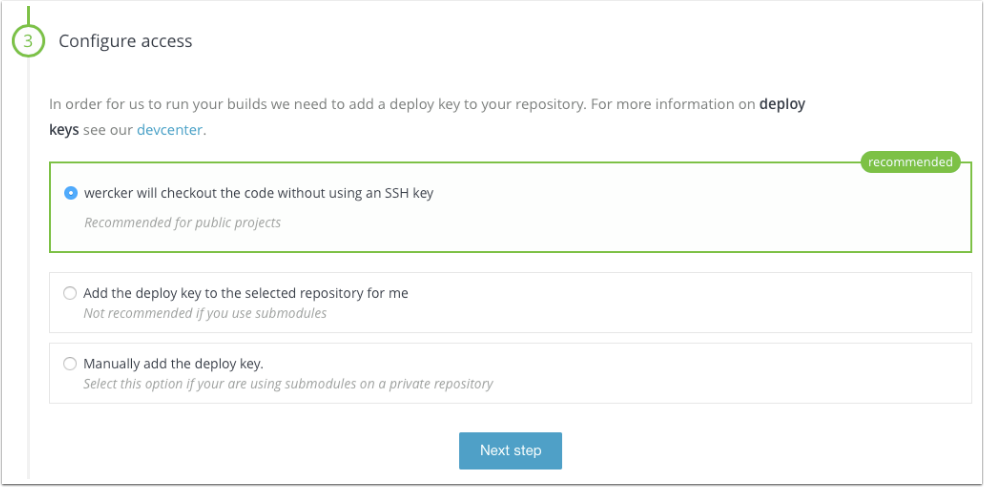Click 'Add the deploy key to the selected repository' label

246,293
